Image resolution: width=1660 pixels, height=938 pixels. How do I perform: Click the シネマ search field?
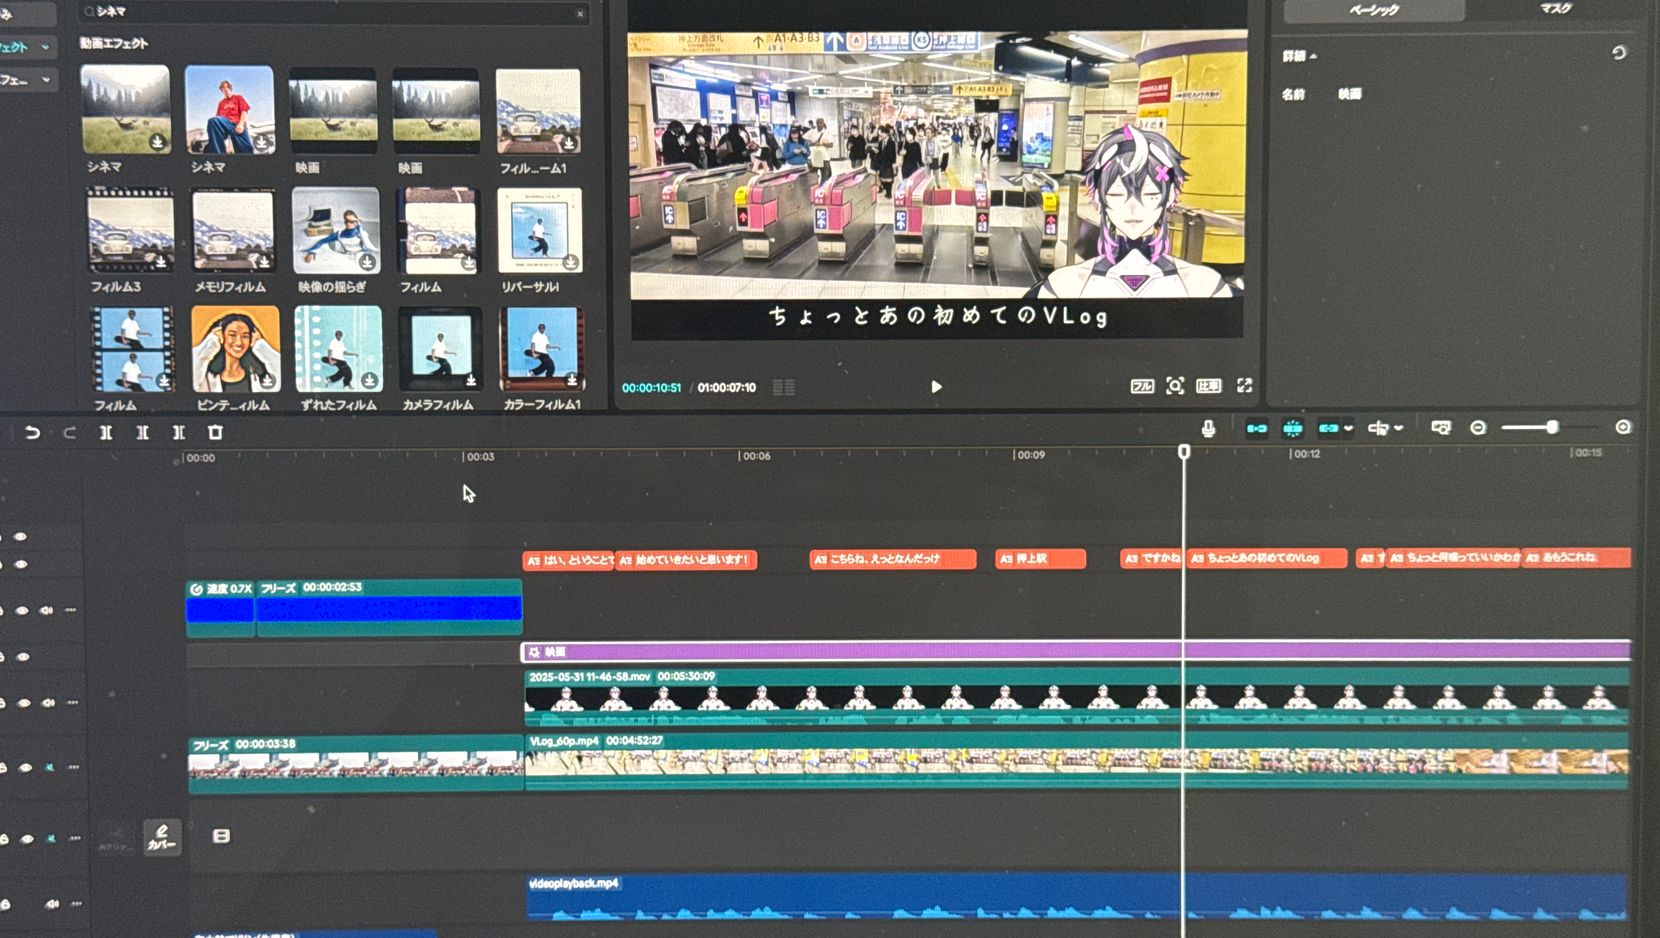click(x=333, y=12)
